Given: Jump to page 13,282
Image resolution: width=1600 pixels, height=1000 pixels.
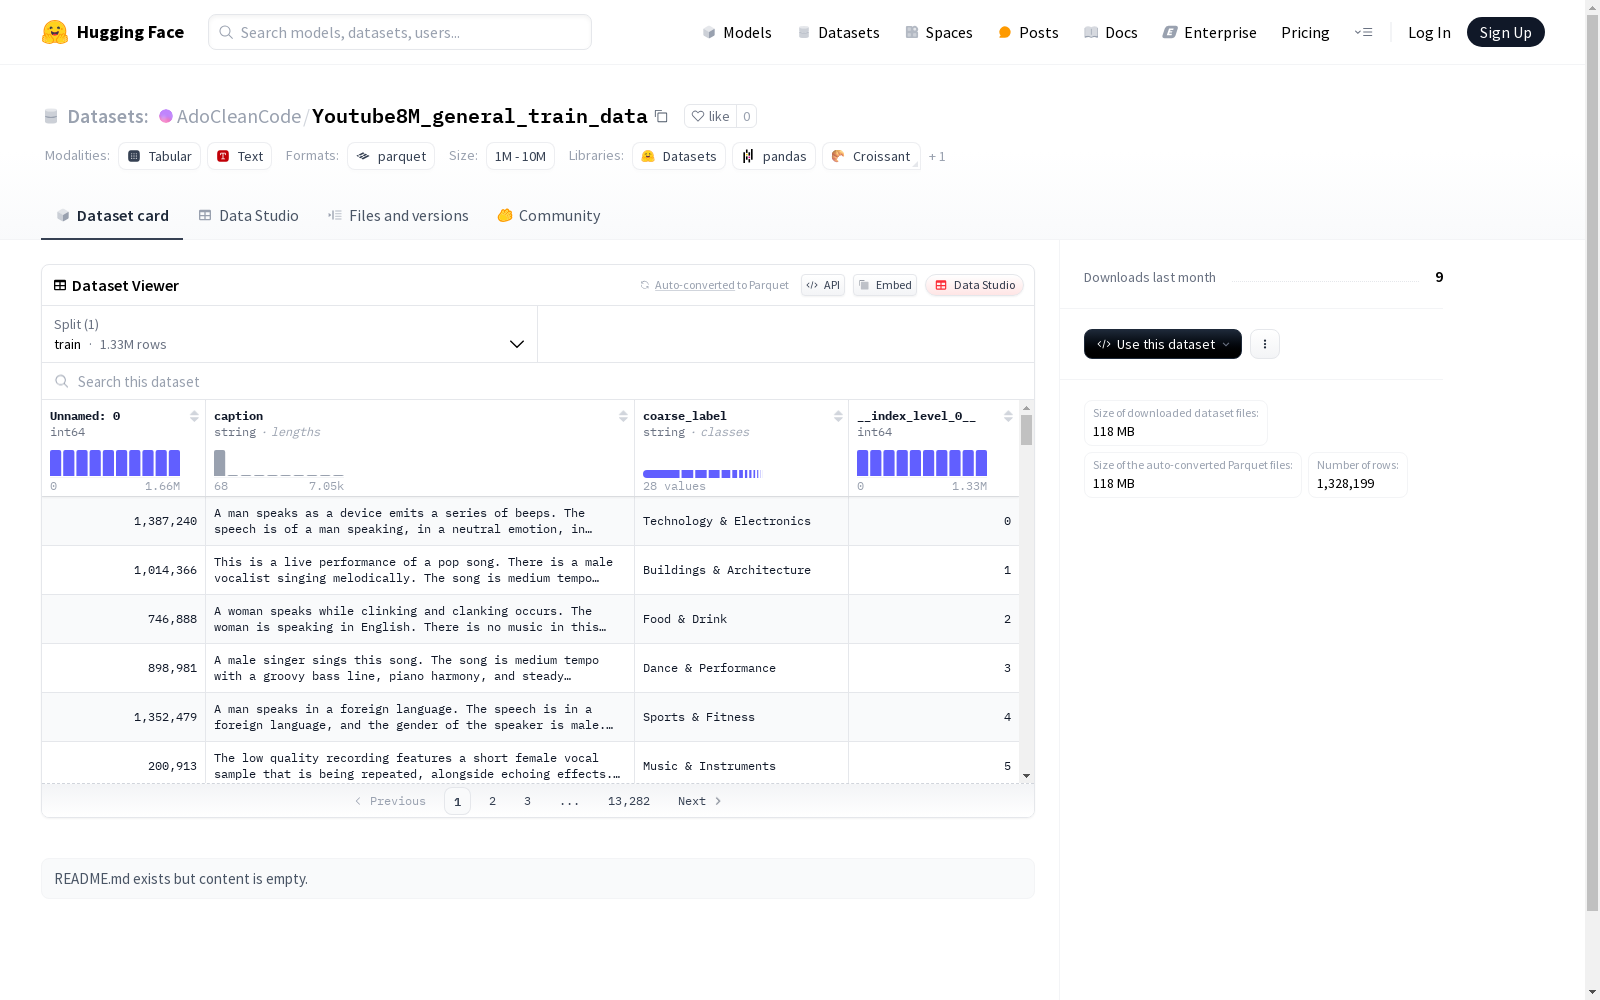Looking at the screenshot, I should coord(629,801).
